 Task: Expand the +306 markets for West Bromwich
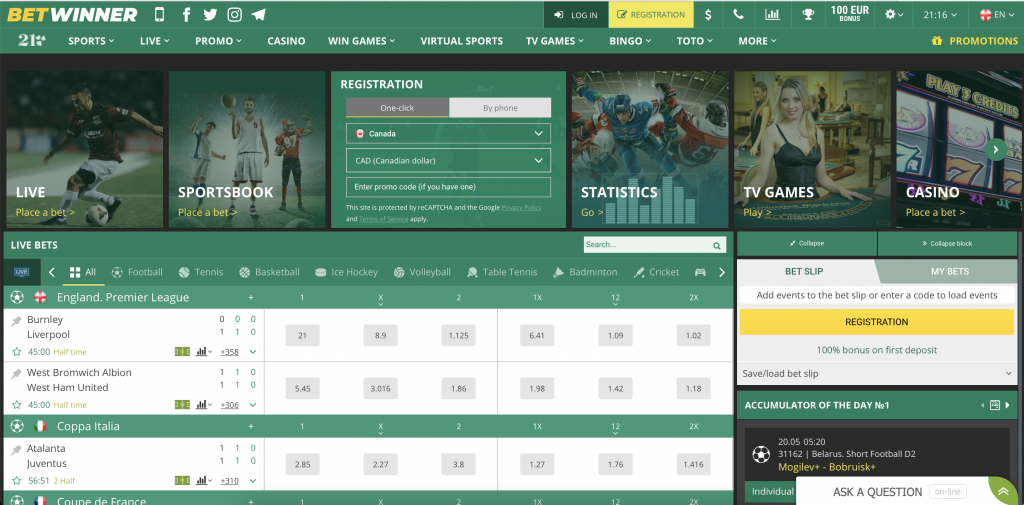[x=229, y=404]
